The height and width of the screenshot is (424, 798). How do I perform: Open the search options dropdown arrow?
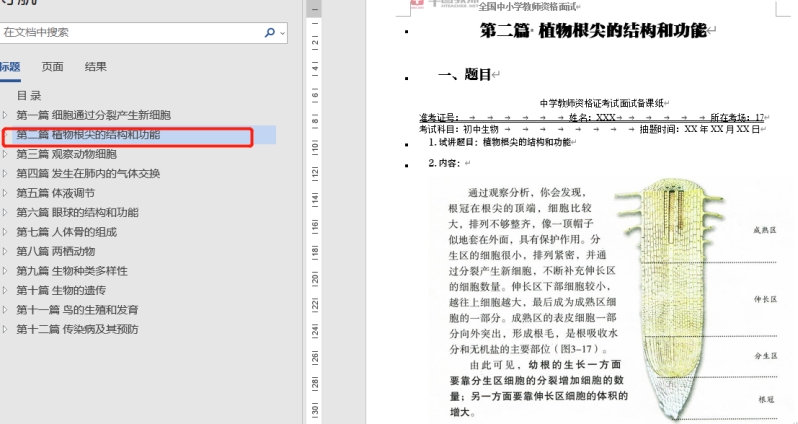pyautogui.click(x=283, y=32)
